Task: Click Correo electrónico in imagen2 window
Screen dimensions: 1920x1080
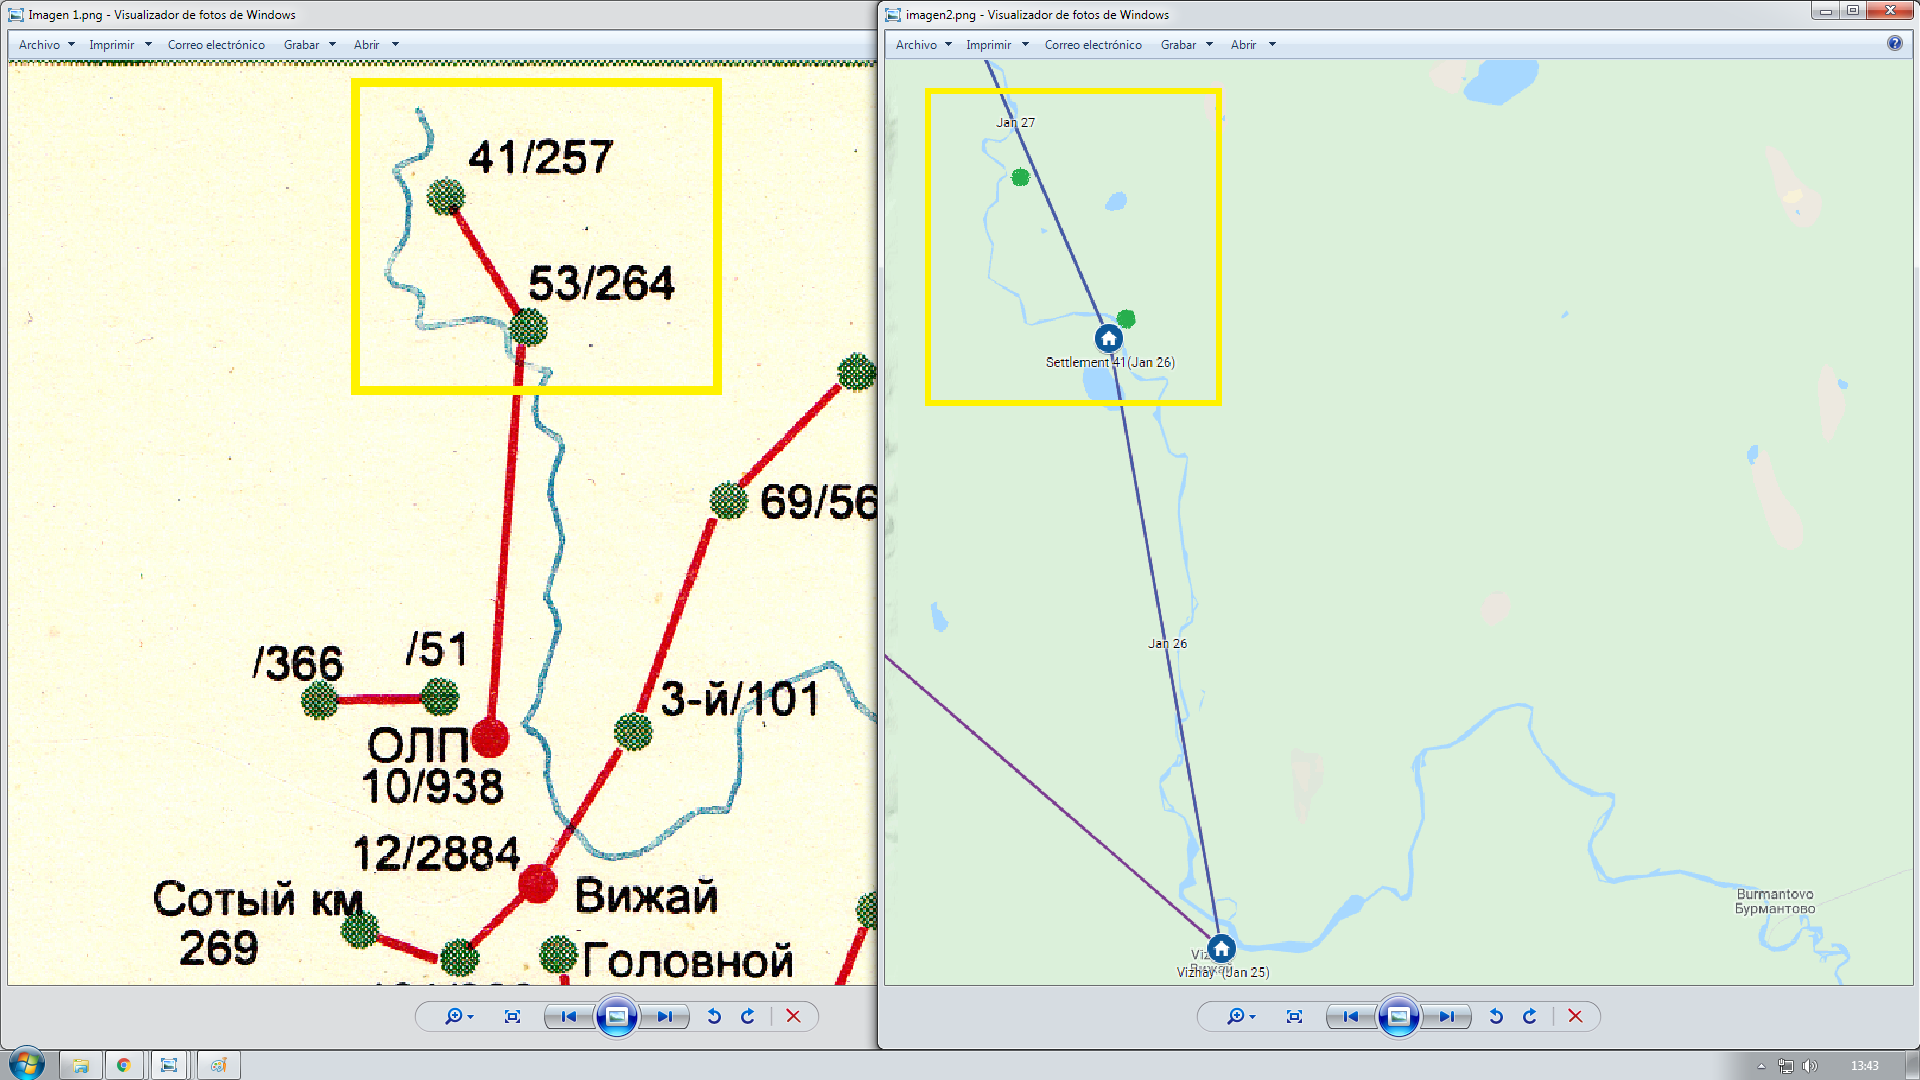Action: pos(1093,45)
